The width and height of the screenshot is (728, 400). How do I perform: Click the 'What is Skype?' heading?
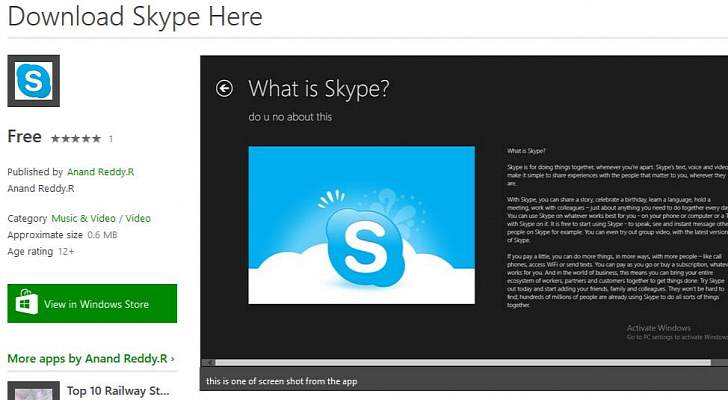click(318, 88)
